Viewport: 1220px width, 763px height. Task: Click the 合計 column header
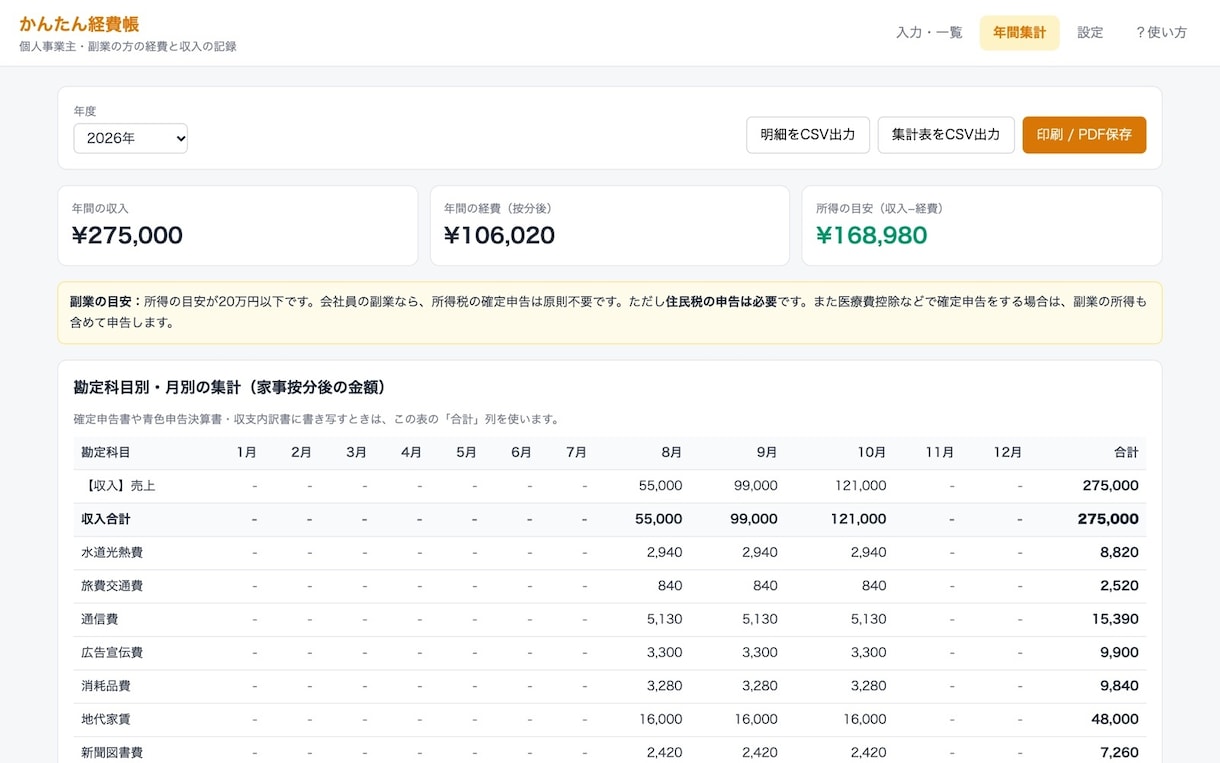coord(1126,453)
